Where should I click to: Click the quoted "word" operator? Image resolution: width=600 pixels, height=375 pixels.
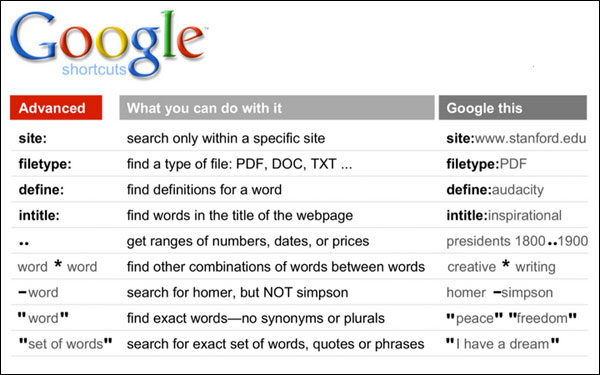[x=43, y=318]
